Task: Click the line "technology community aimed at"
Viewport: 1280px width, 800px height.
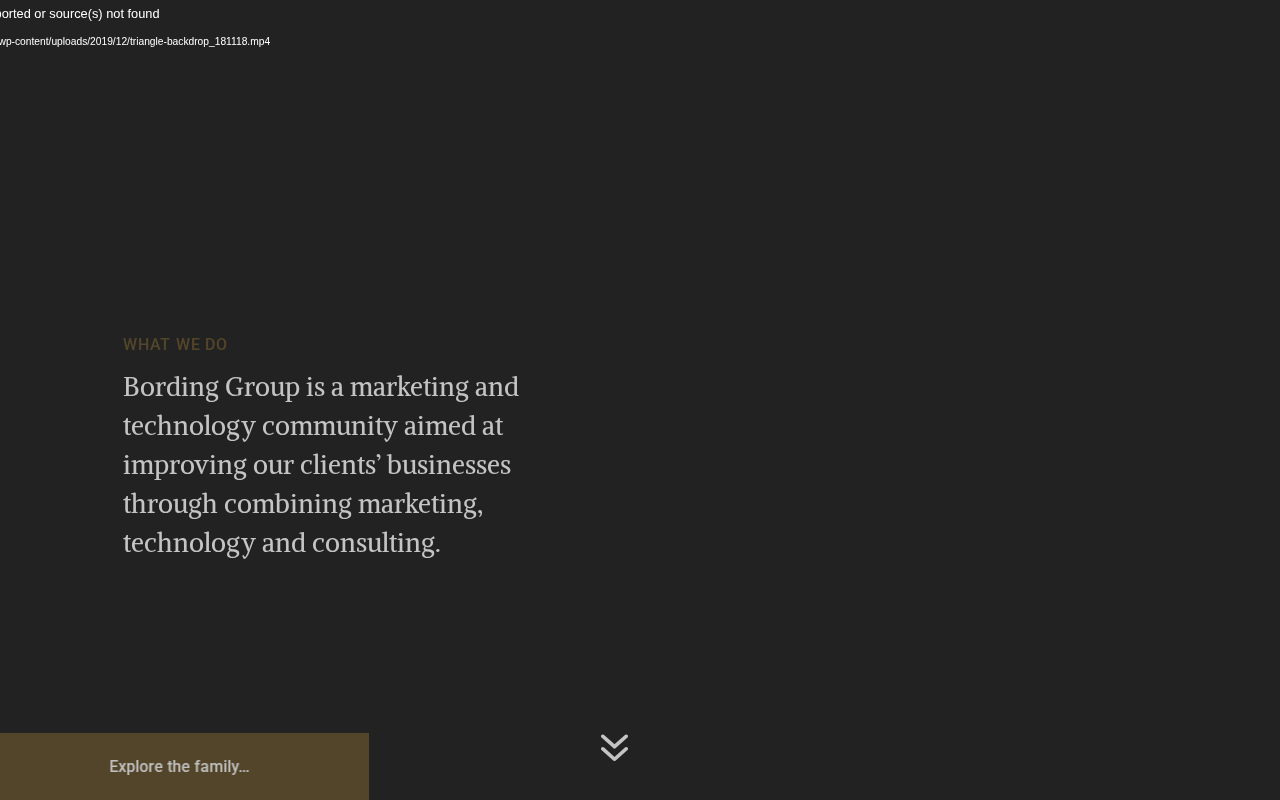Action: tap(313, 426)
